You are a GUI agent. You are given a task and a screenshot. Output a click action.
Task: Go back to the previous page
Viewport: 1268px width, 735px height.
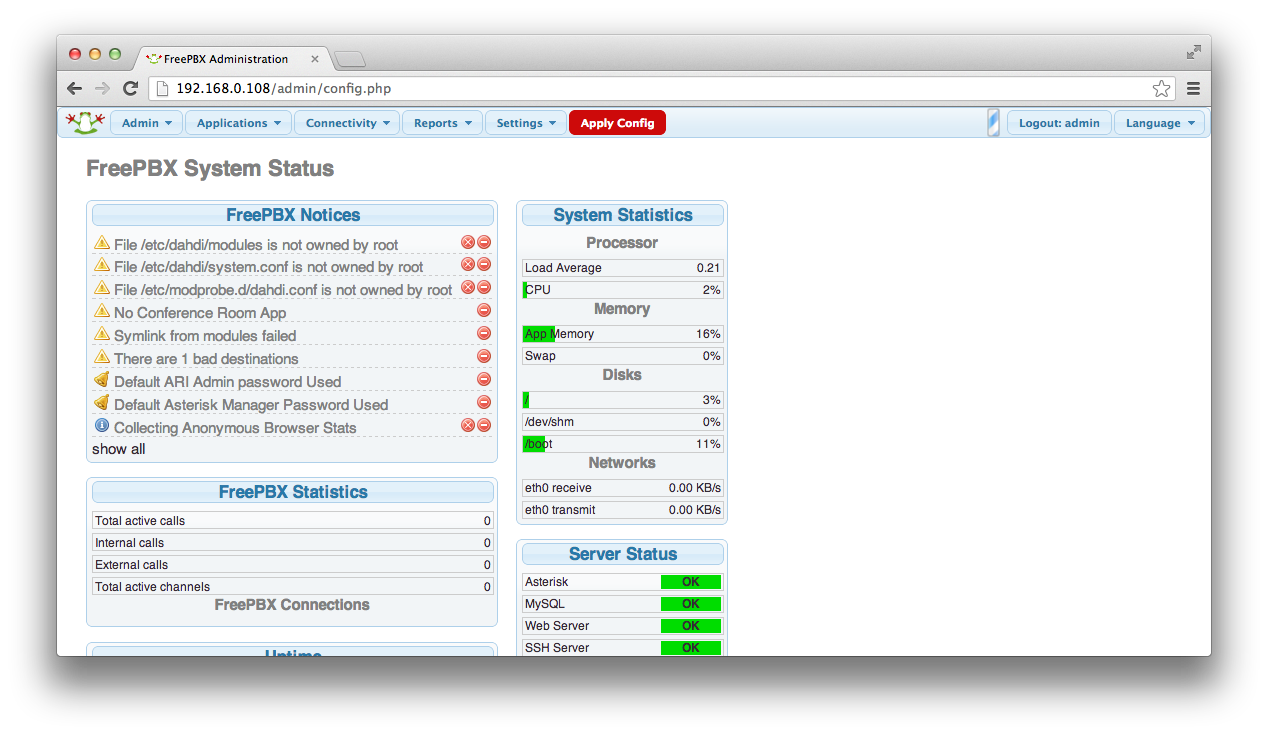click(74, 88)
